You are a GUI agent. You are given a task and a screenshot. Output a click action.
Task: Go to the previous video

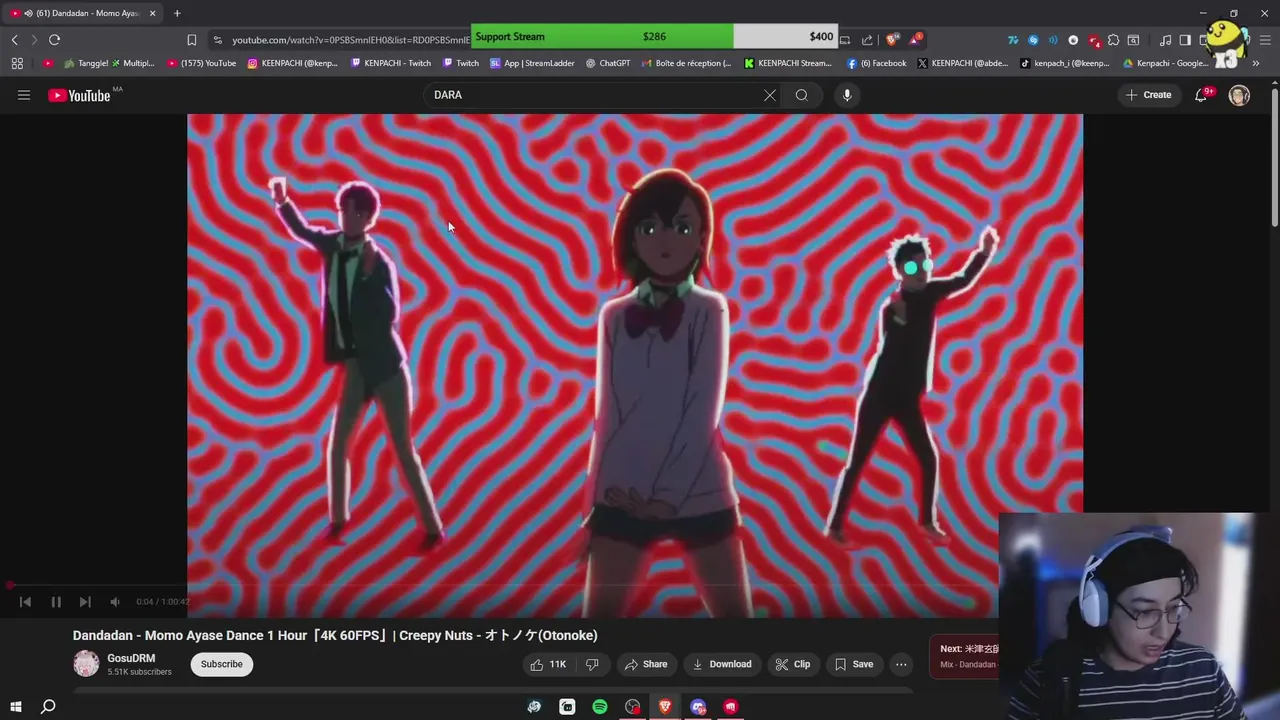(26, 602)
